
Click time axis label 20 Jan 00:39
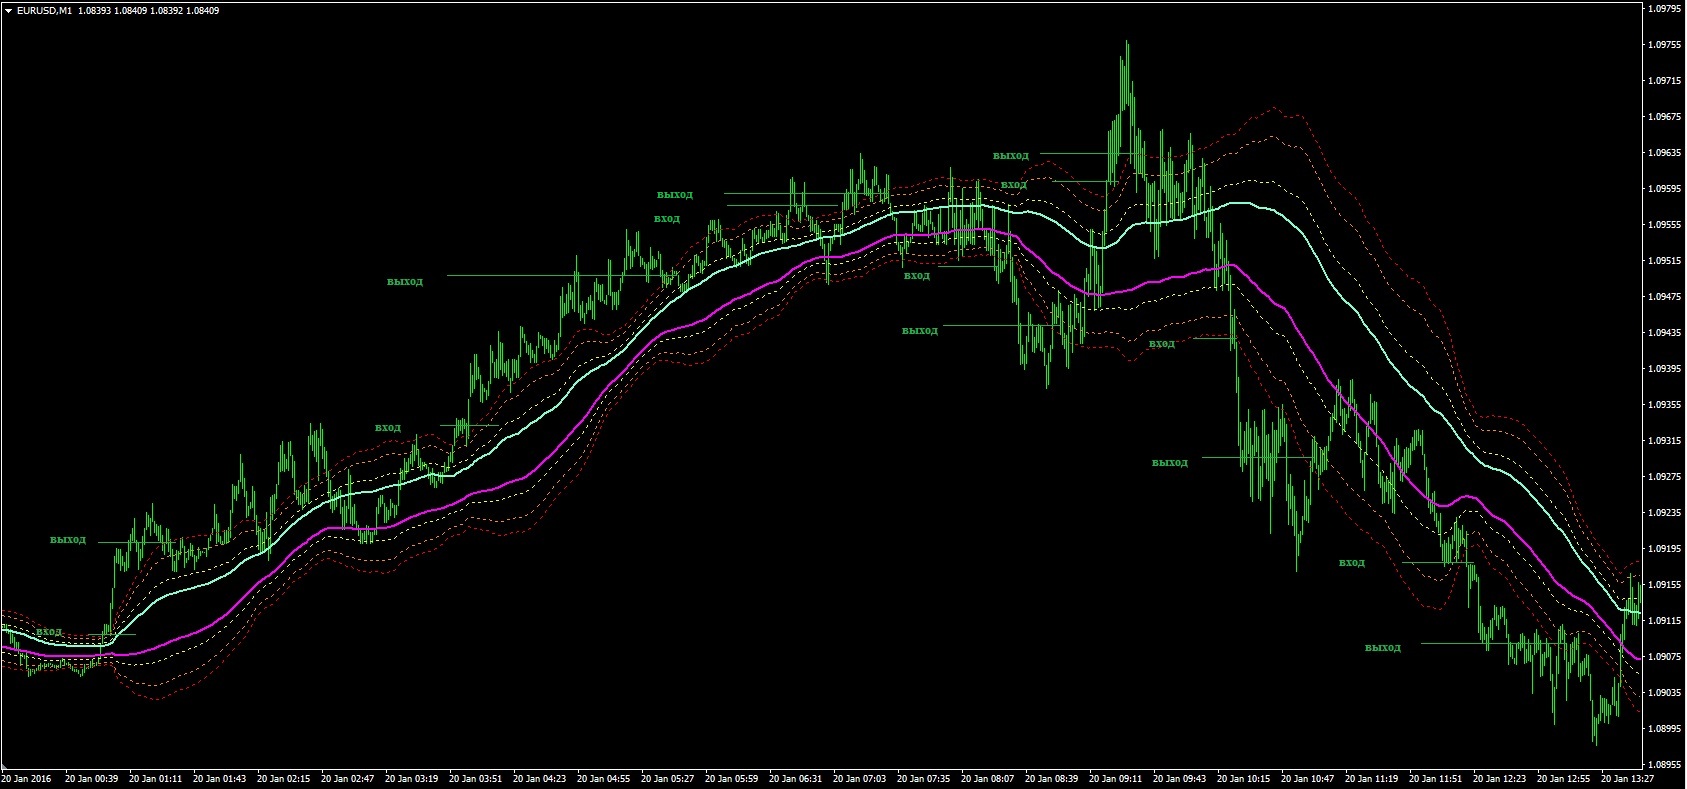pyautogui.click(x=91, y=778)
